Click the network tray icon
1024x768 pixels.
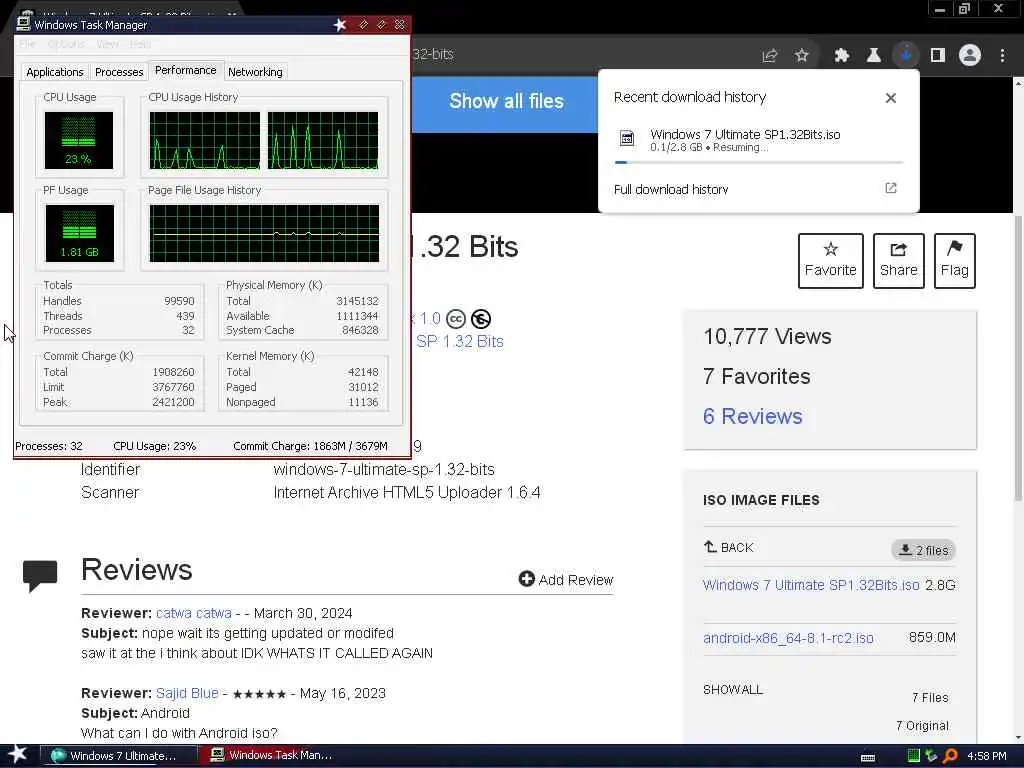pyautogui.click(x=932, y=756)
